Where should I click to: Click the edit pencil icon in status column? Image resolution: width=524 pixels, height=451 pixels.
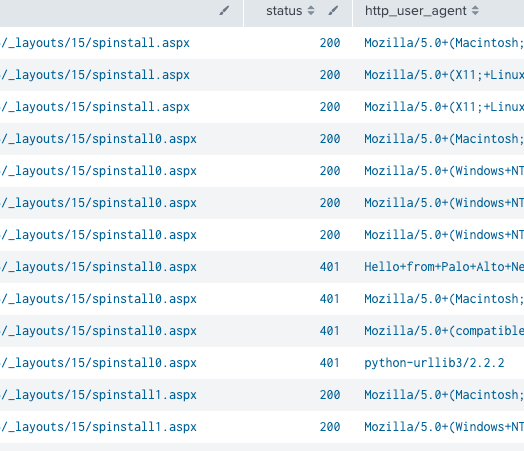tap(333, 11)
